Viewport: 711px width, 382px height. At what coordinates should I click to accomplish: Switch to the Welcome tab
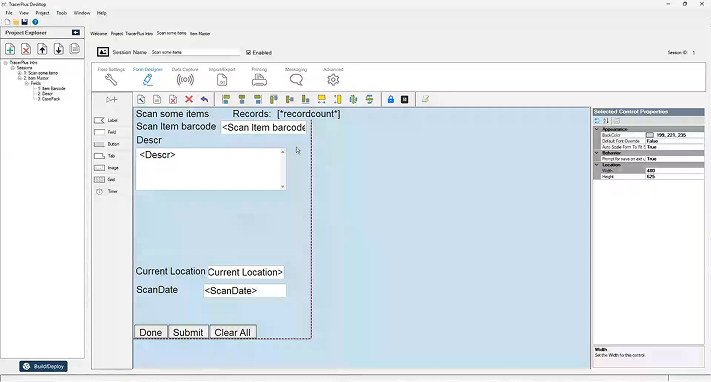pyautogui.click(x=98, y=34)
